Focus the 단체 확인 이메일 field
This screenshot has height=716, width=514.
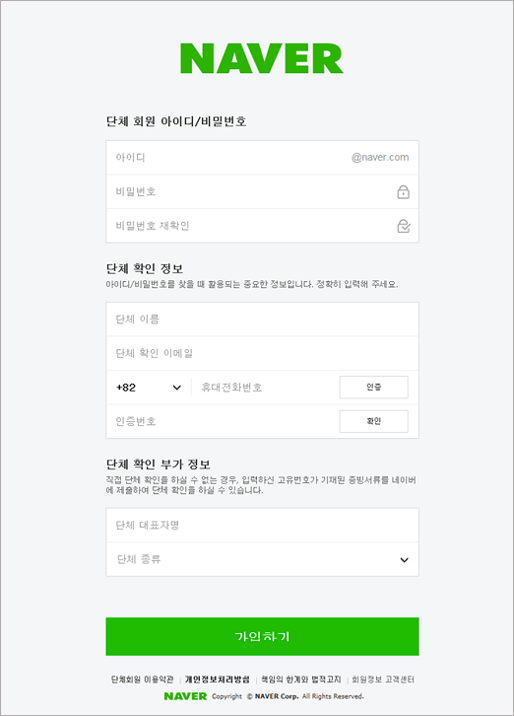262,353
